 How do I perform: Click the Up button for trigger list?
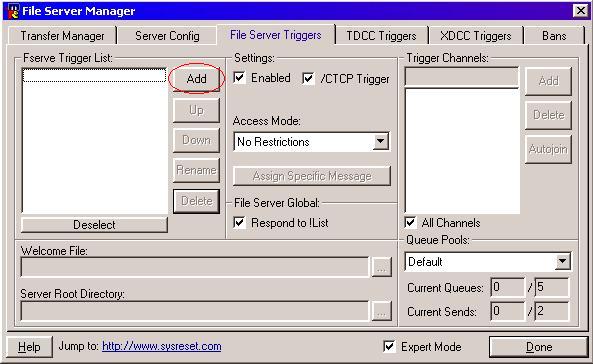196,110
